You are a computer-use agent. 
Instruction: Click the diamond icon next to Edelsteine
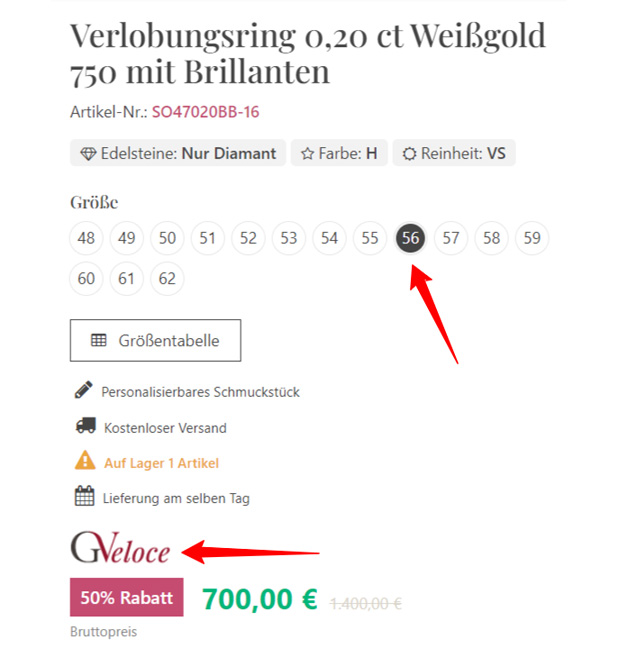tap(88, 154)
